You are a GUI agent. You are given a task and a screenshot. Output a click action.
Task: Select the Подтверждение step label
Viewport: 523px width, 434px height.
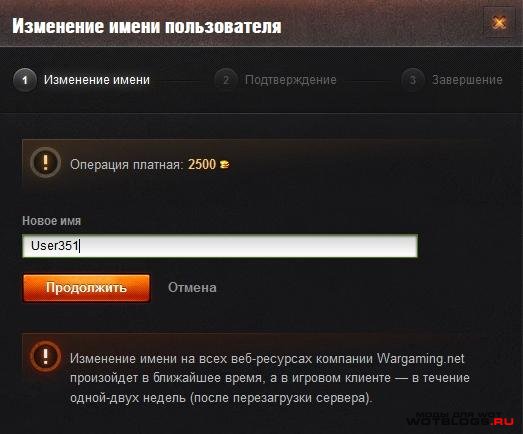click(x=291, y=80)
